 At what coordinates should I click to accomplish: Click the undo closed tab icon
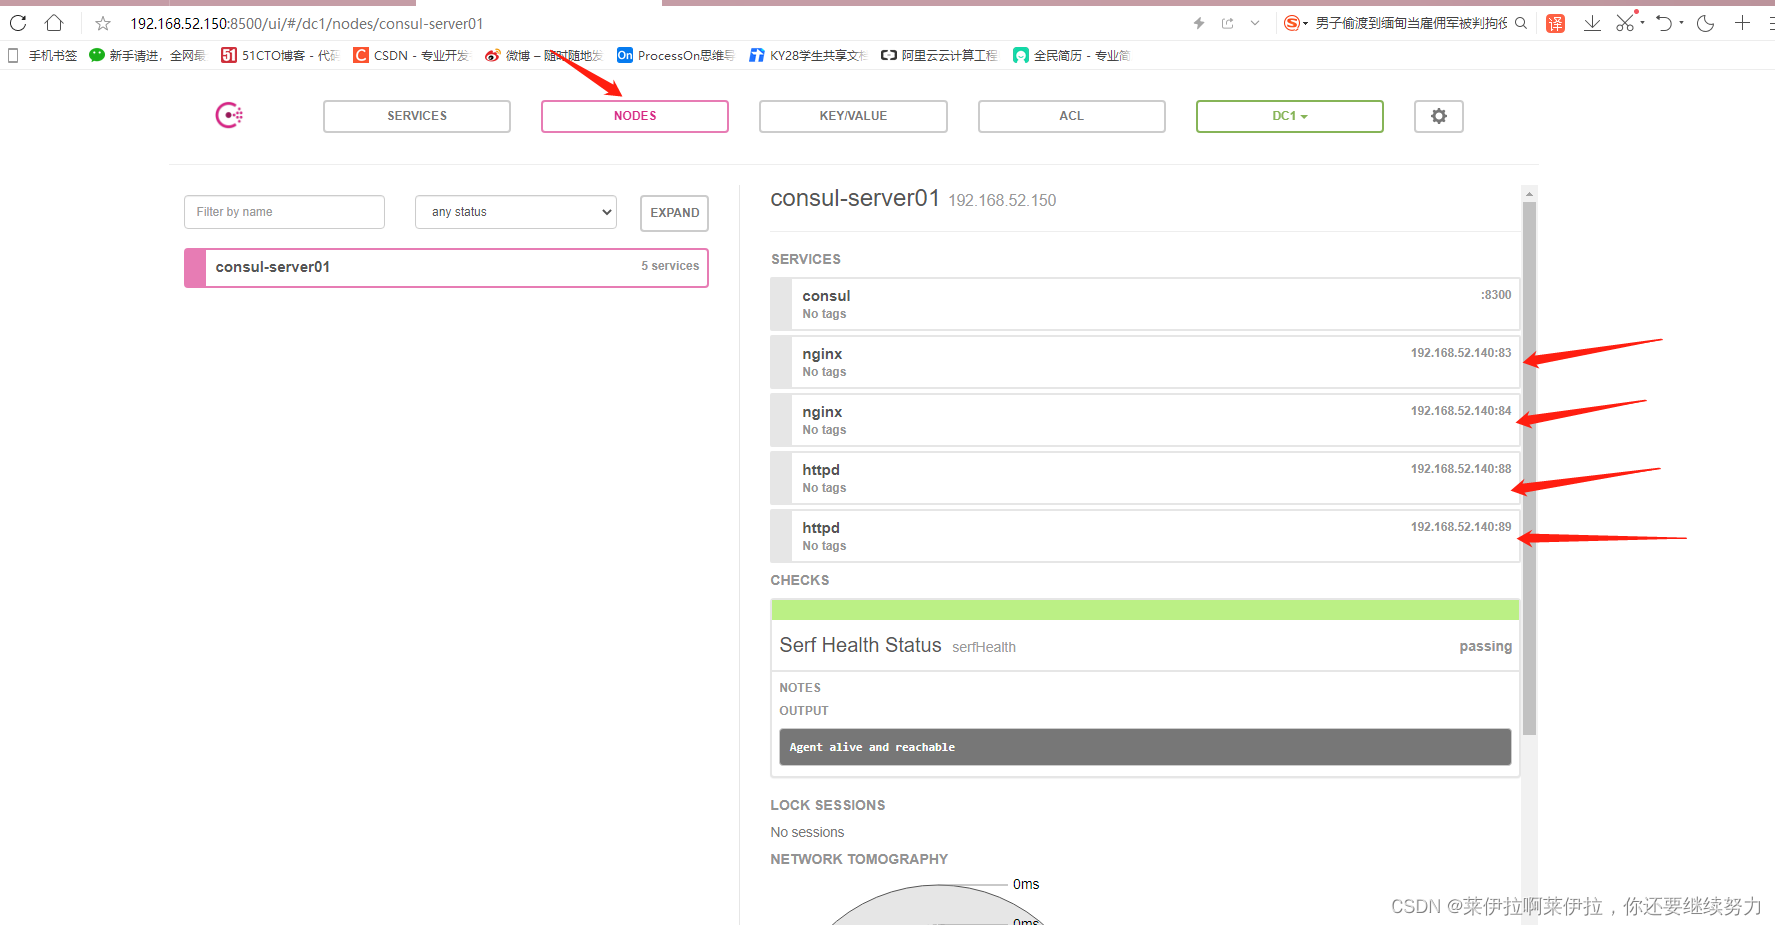[1664, 23]
